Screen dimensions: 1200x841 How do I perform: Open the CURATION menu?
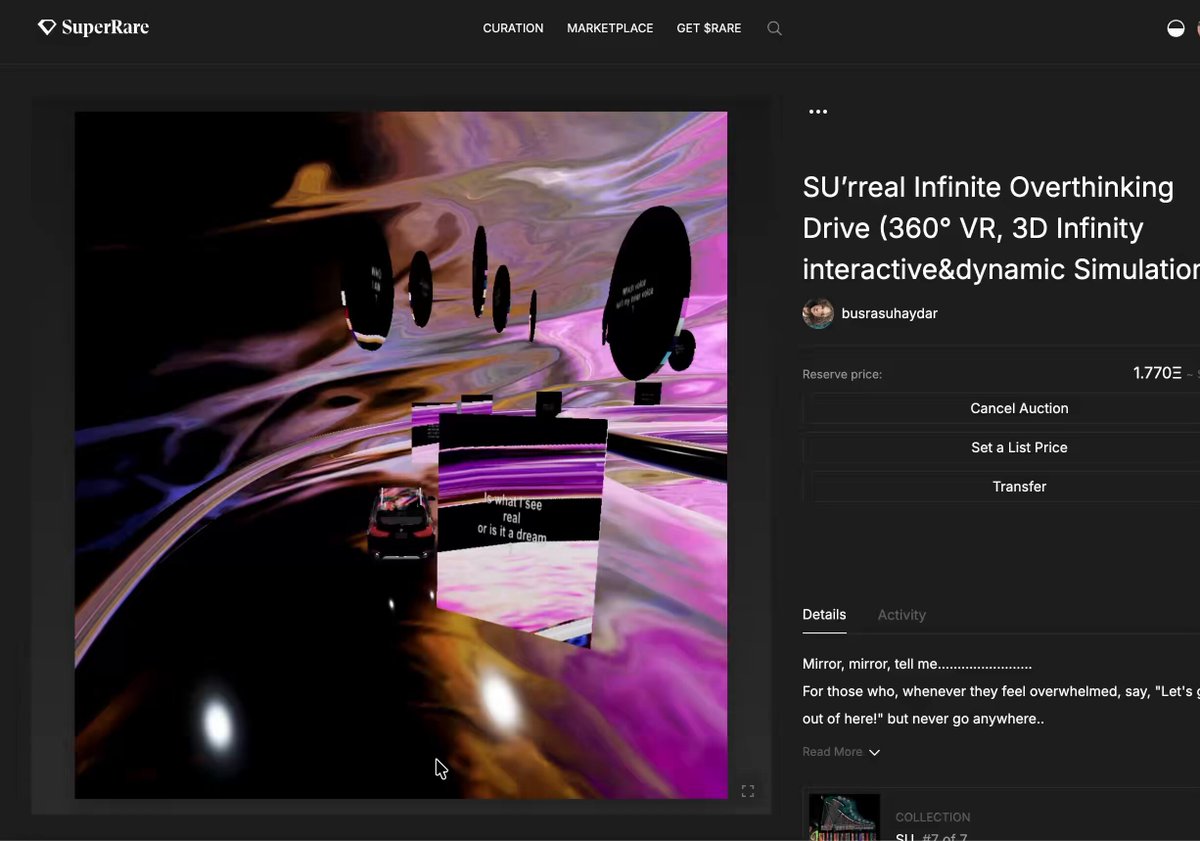point(513,28)
